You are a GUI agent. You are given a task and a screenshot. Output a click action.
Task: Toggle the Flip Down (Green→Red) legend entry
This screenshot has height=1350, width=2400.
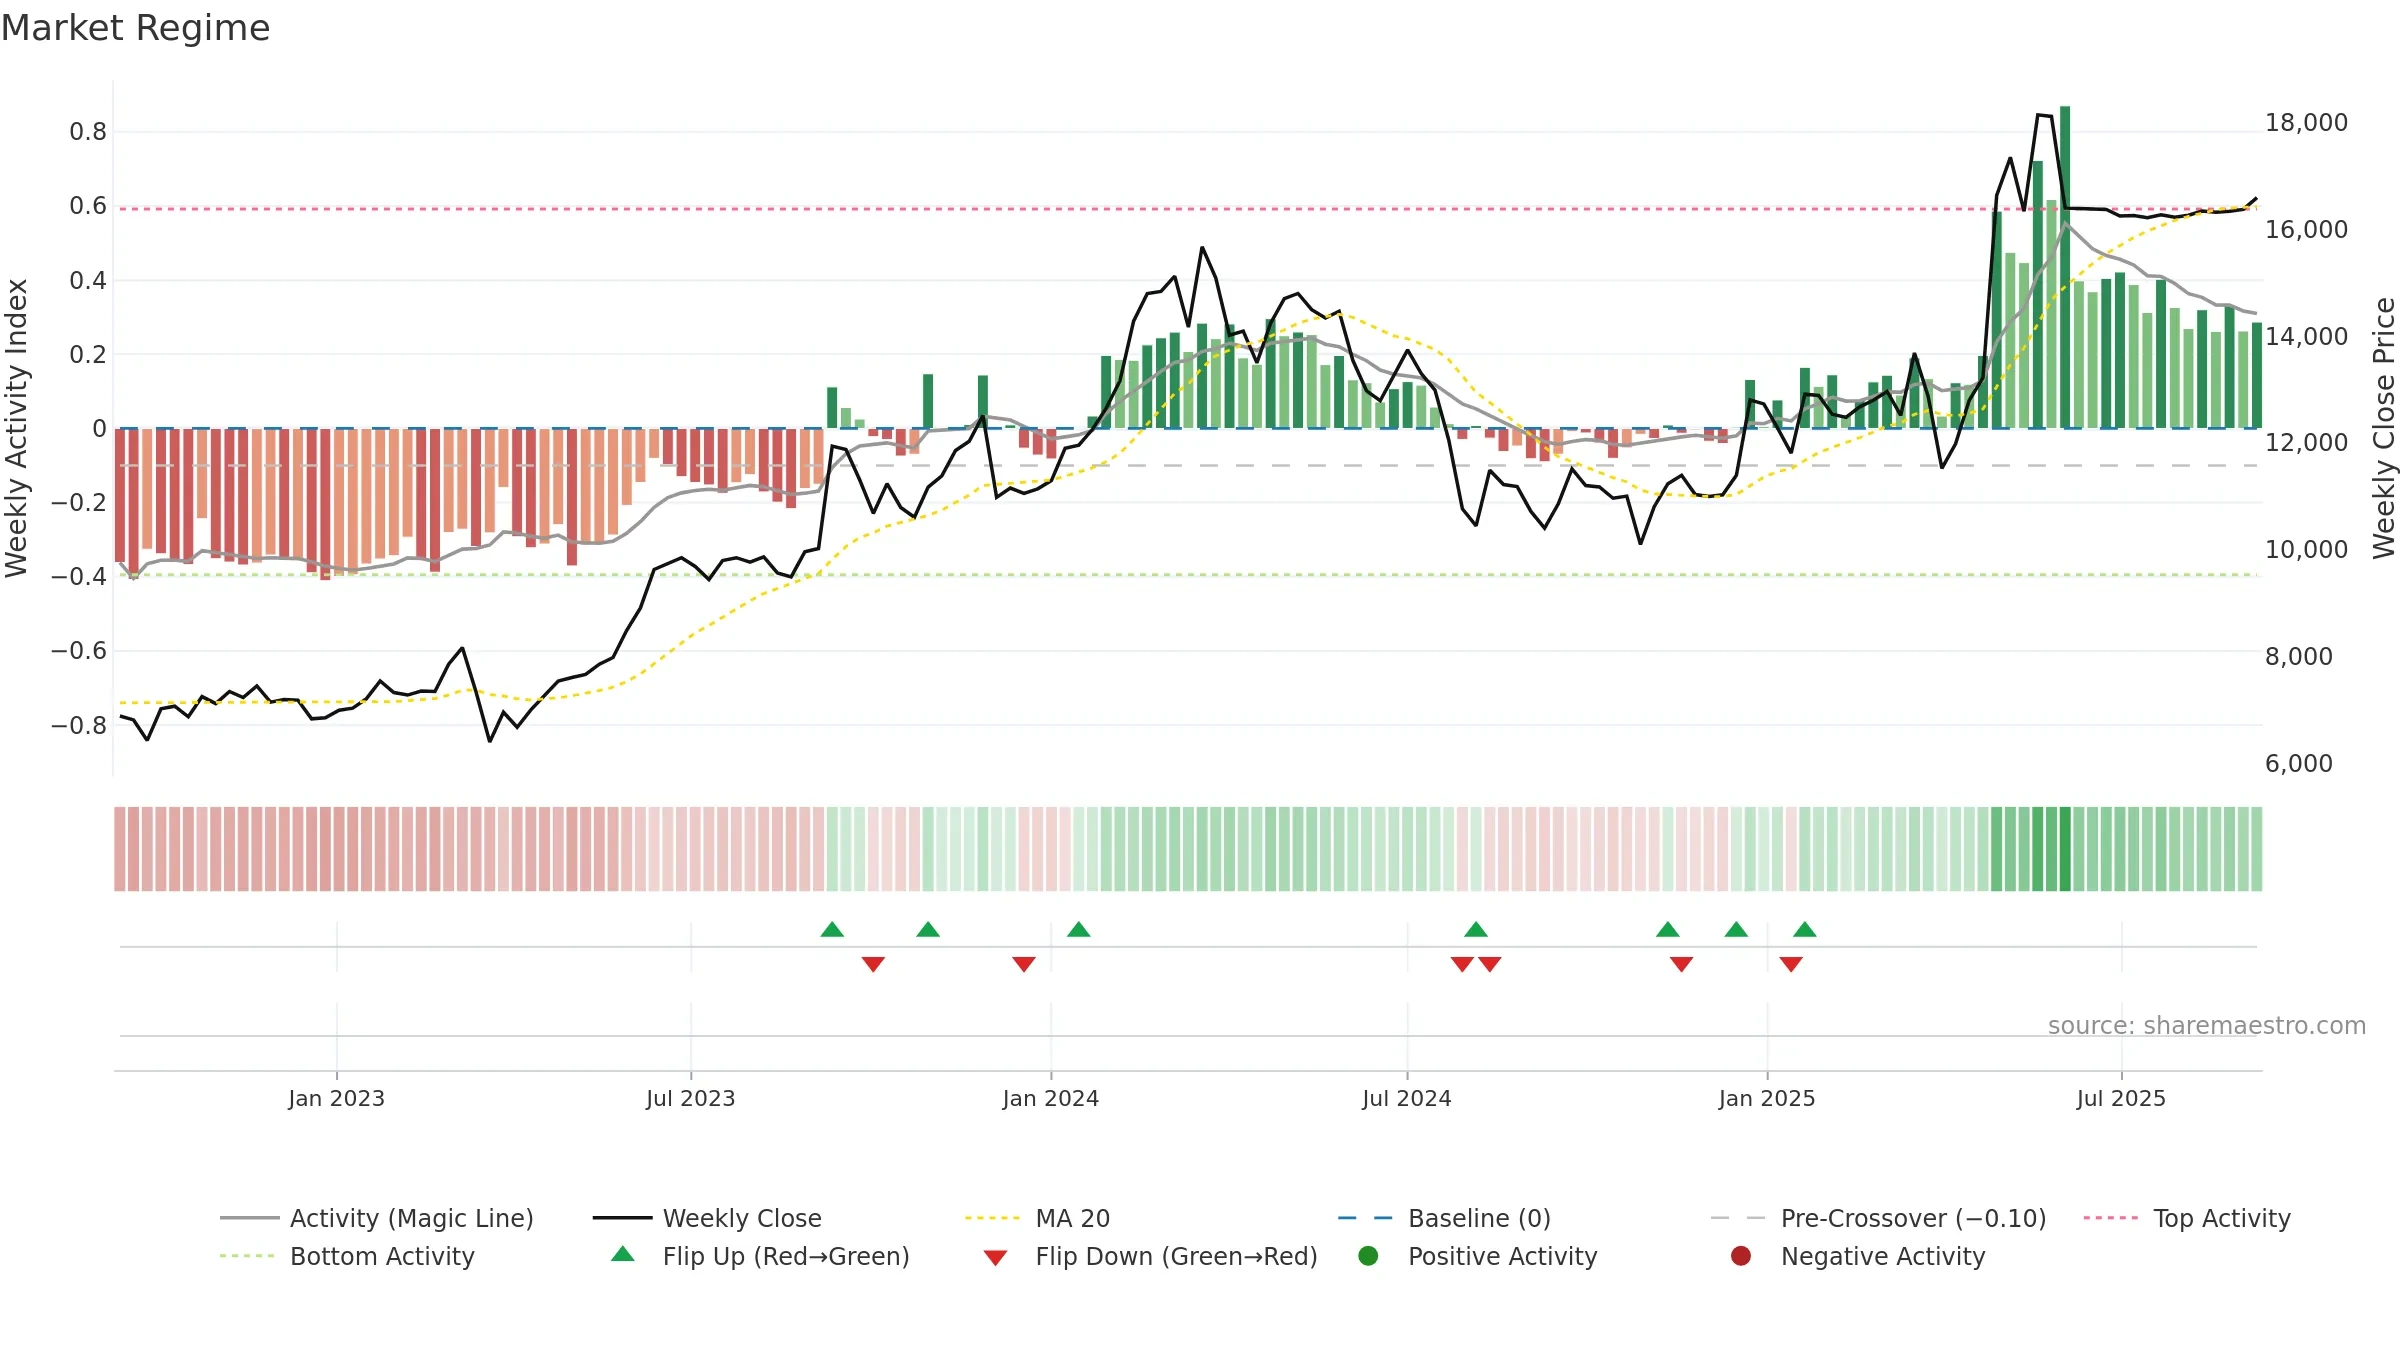(1150, 1256)
